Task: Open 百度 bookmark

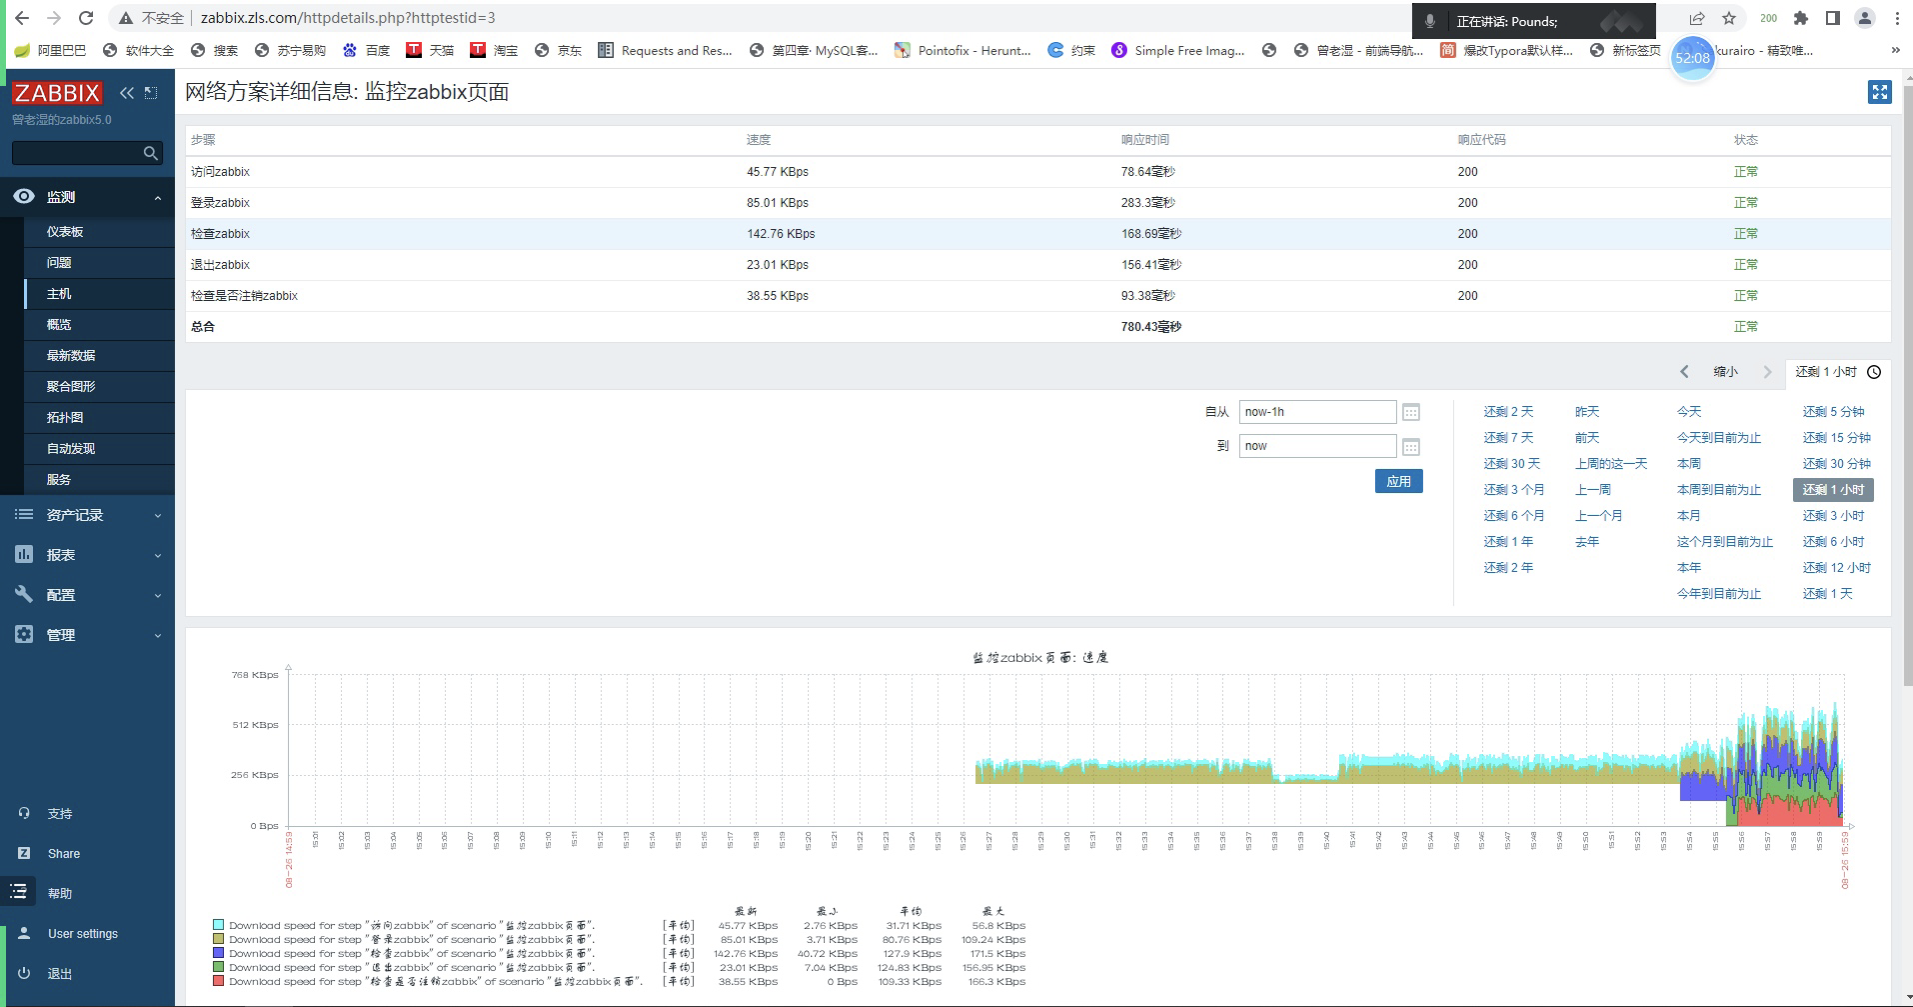Action: tap(366, 50)
